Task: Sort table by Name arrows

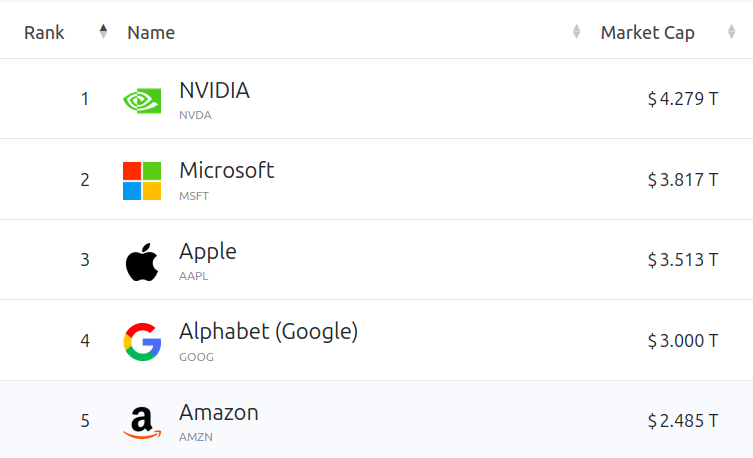Action: [576, 32]
